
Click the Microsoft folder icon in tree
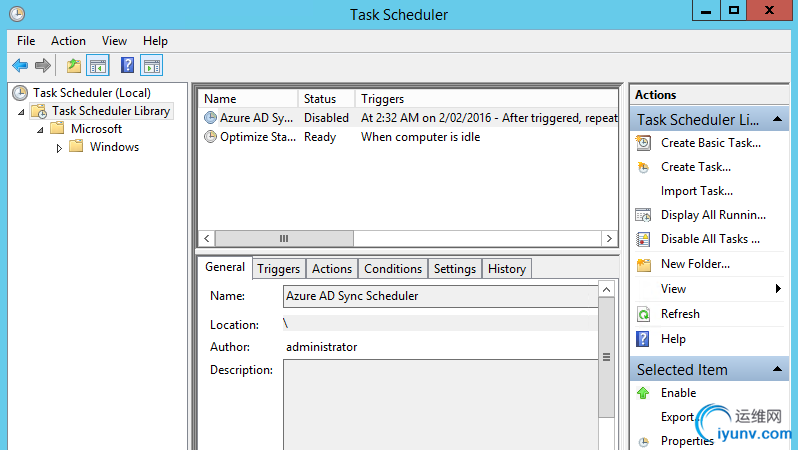pos(58,128)
